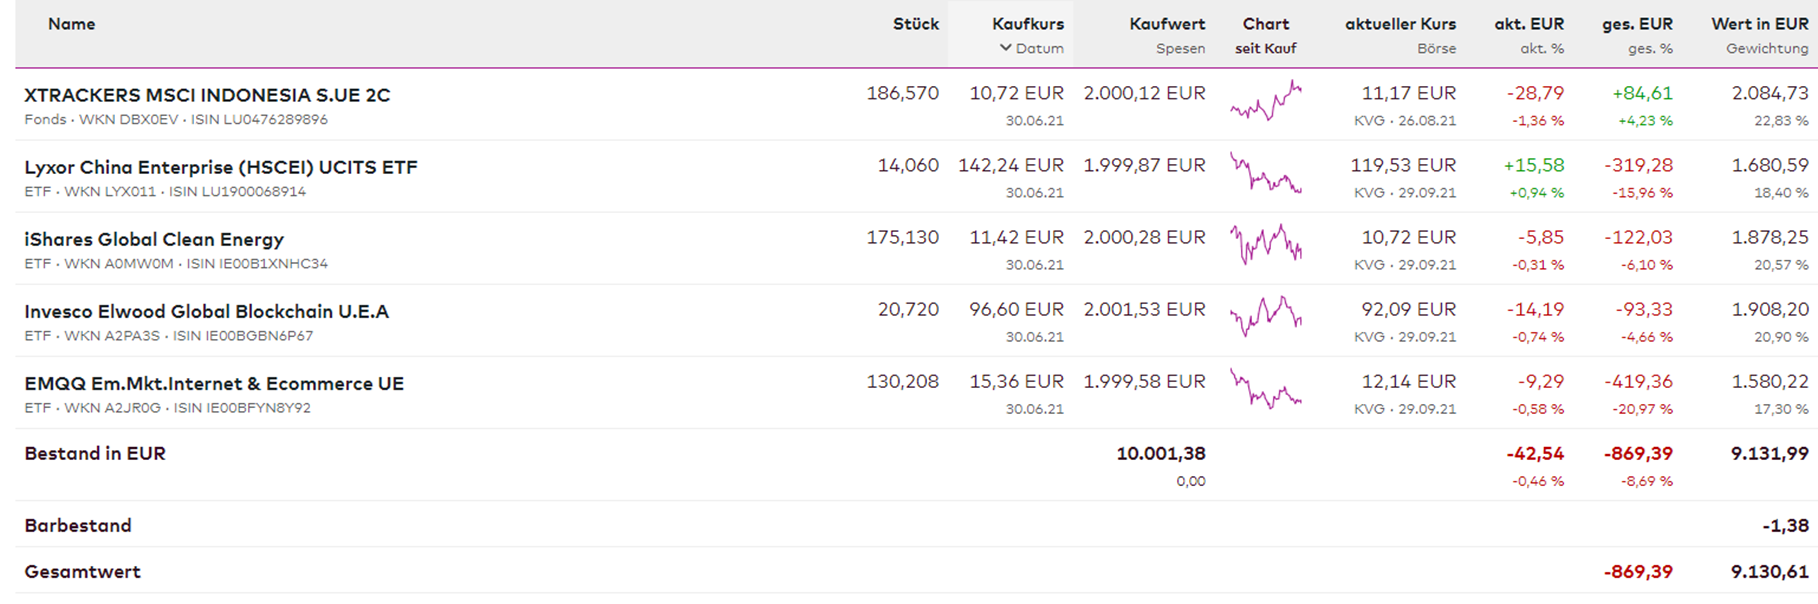Click the Chart seit Kauf column header
The width and height of the screenshot is (1818, 604).
coord(1265,24)
